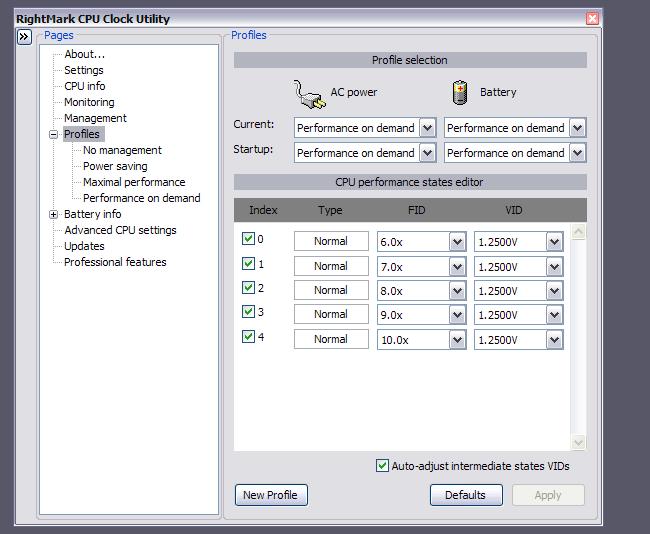Screen dimensions: 650x534
Task: Click the Type column header
Action: click(330, 210)
